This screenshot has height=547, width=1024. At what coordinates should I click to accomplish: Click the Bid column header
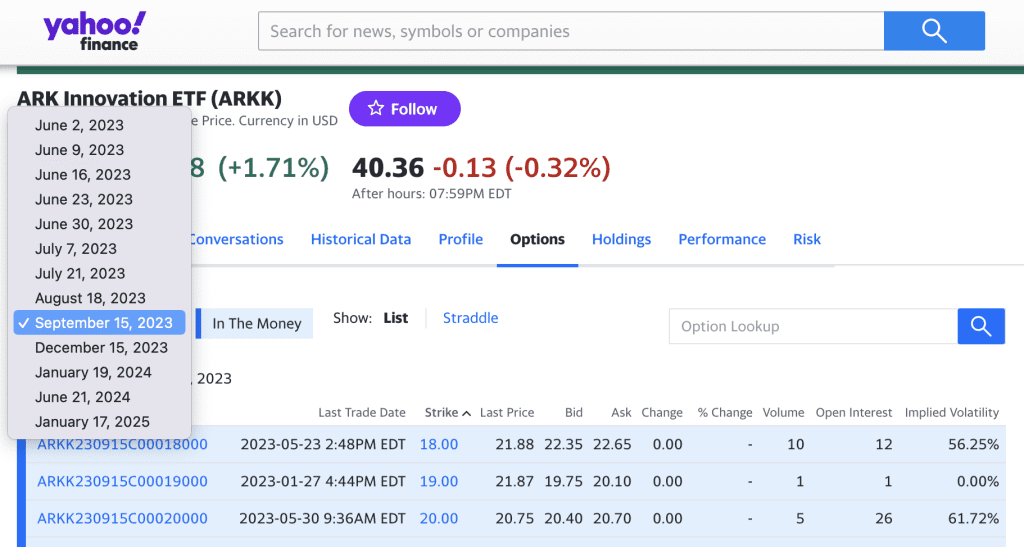point(573,413)
